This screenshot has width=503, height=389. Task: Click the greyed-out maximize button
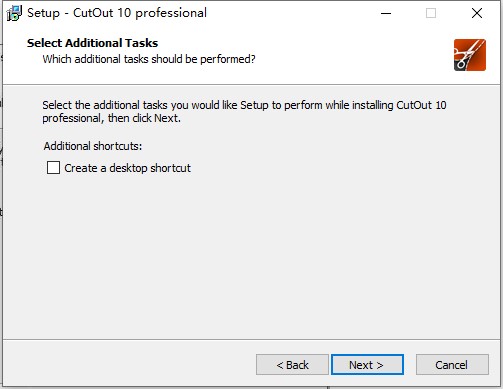[x=431, y=13]
